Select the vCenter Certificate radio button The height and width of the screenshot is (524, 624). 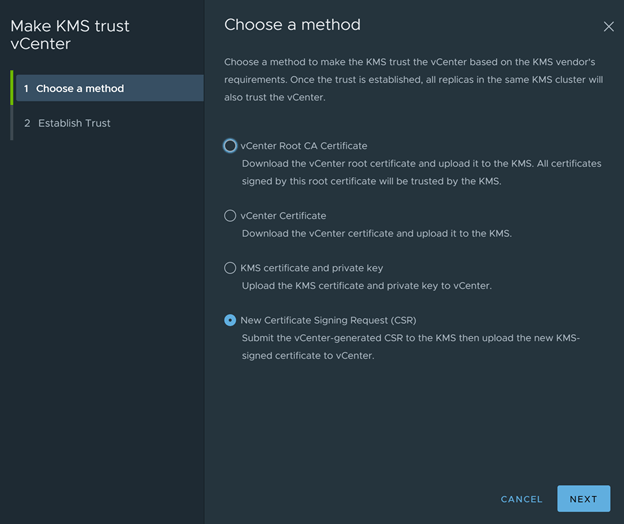[230, 216]
